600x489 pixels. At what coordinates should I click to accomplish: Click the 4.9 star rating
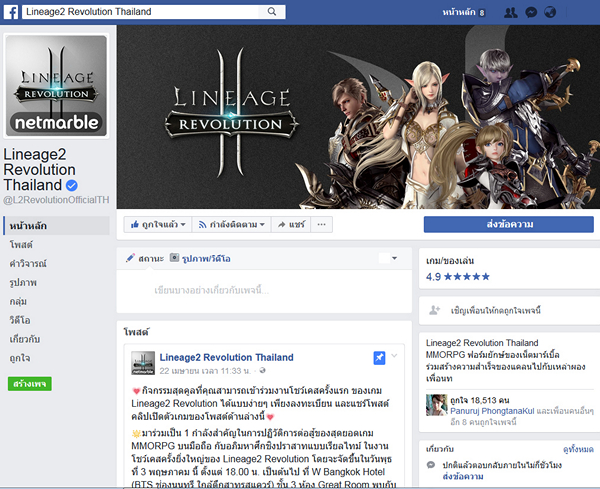(x=459, y=275)
